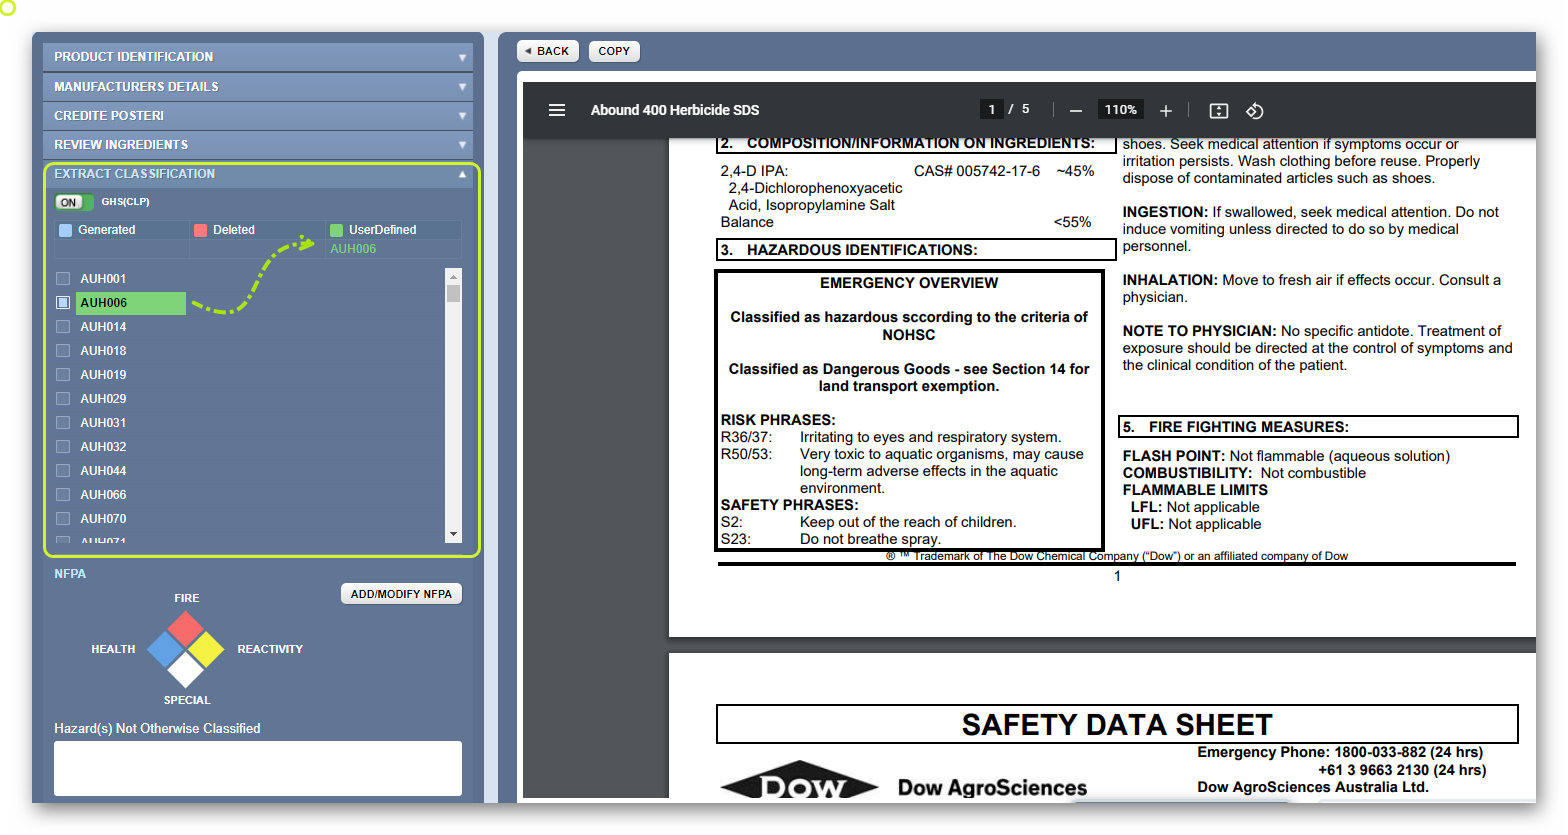Image resolution: width=1568 pixels, height=835 pixels.
Task: Check the AUH032 checkbox
Action: click(x=63, y=447)
